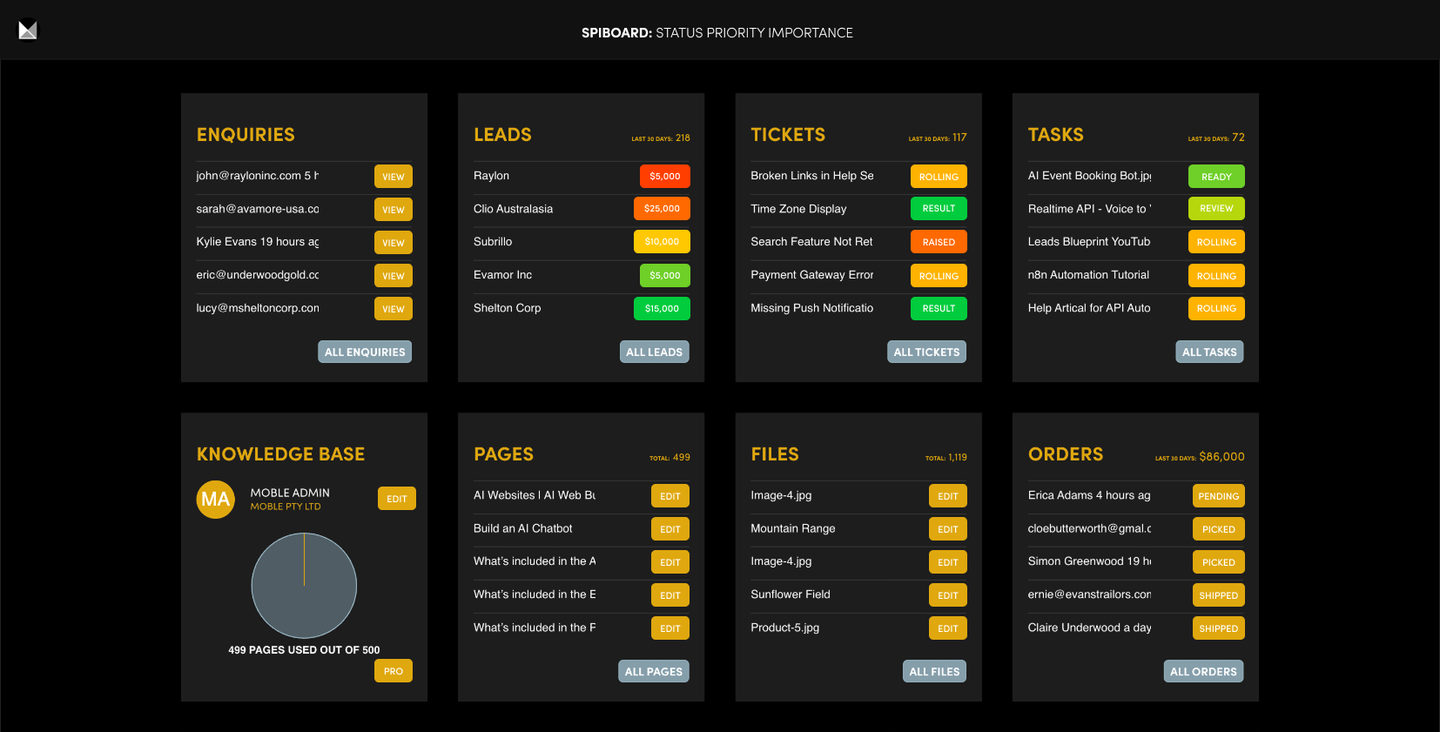
Task: Click the PRO plan button
Action: [393, 671]
